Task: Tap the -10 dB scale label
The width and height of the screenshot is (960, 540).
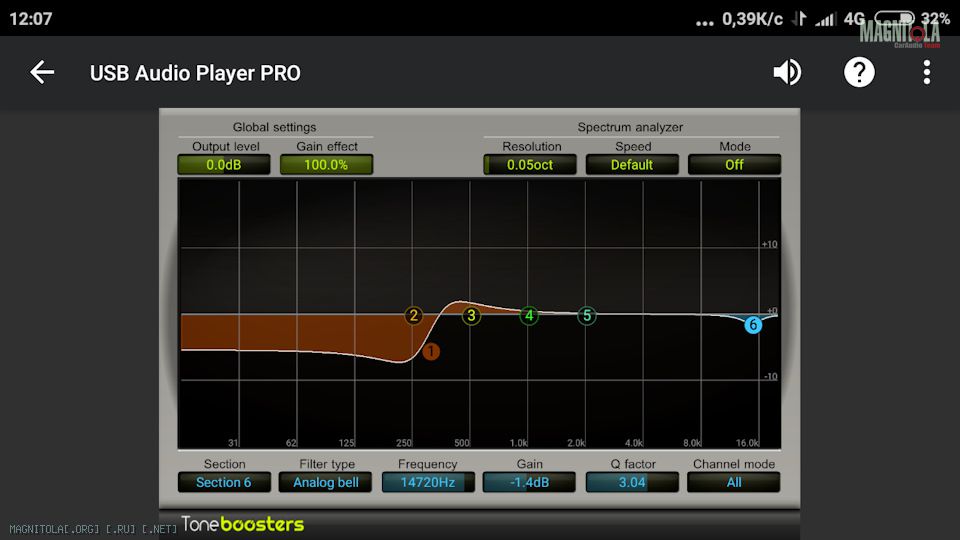Action: pyautogui.click(x=770, y=376)
